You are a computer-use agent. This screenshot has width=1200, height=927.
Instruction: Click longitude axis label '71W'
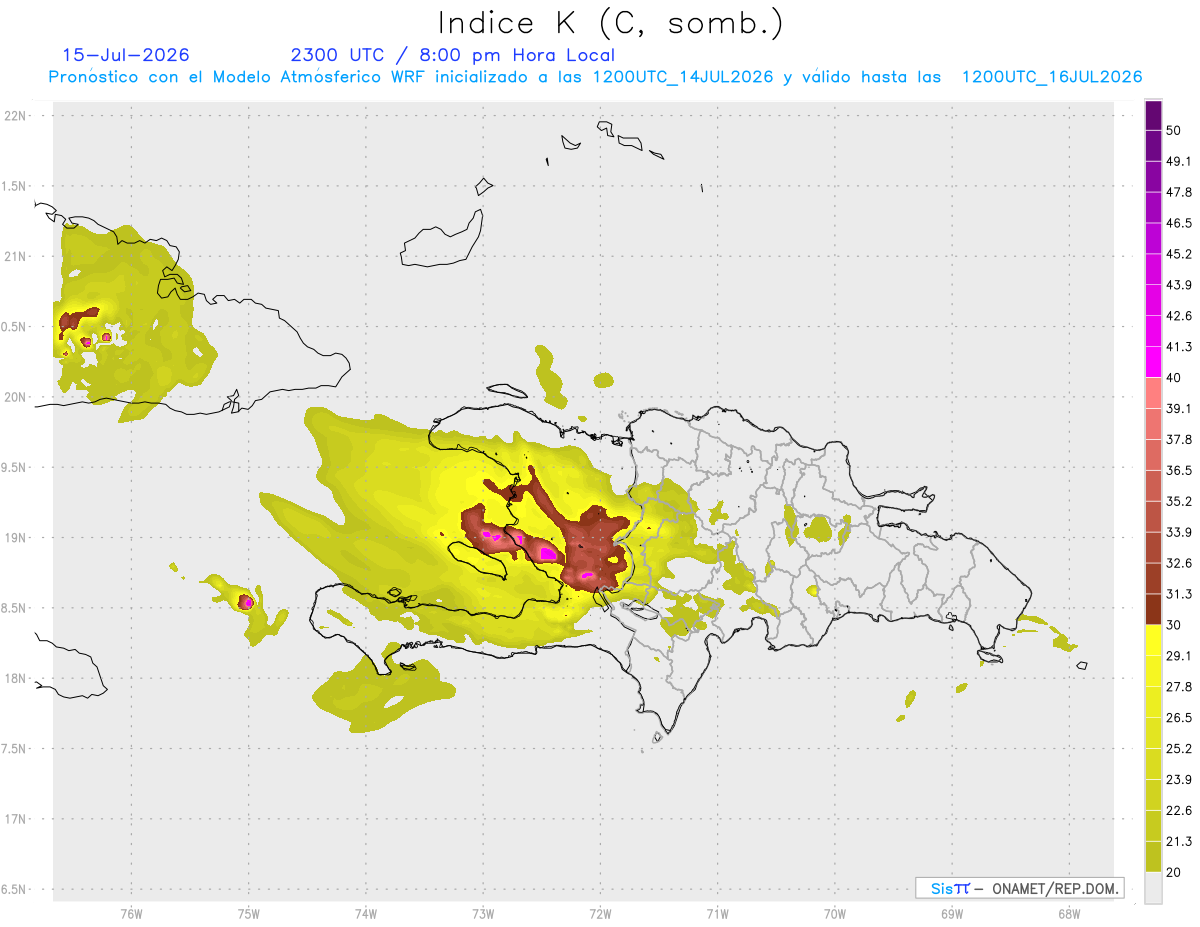coord(717,913)
